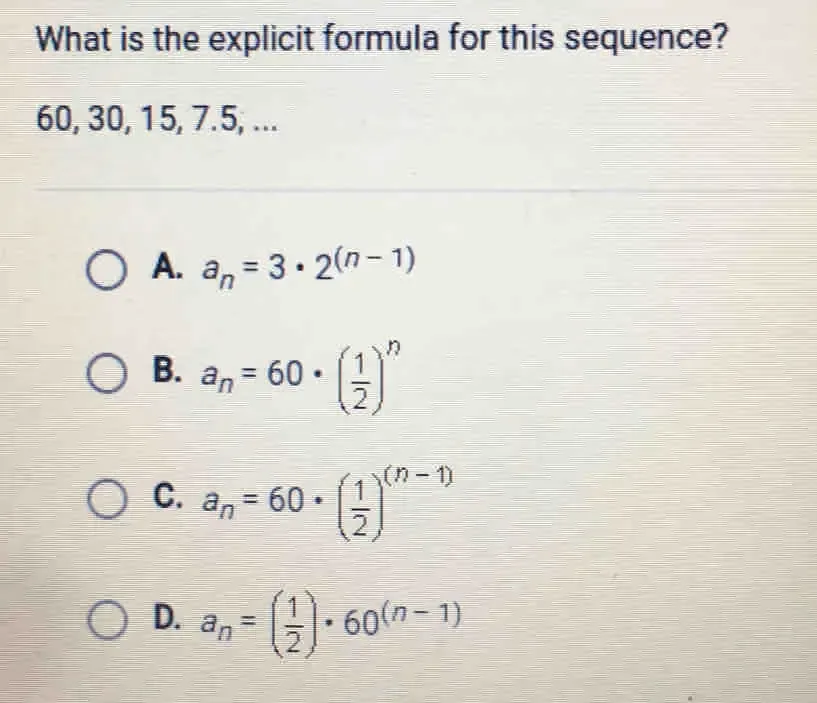Click the bold letter label "A."

click(167, 268)
